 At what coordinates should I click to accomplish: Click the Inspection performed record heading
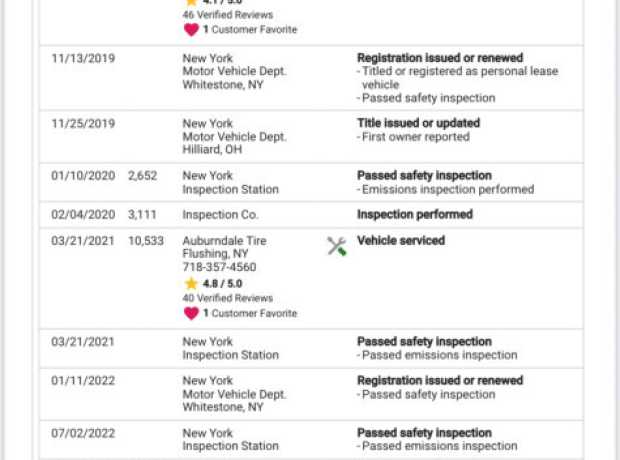click(x=415, y=214)
